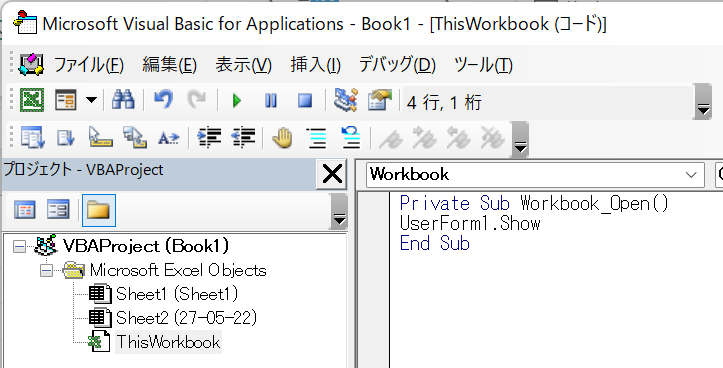
Task: Insert a UserForm via the toolbar icon
Action: click(65, 100)
